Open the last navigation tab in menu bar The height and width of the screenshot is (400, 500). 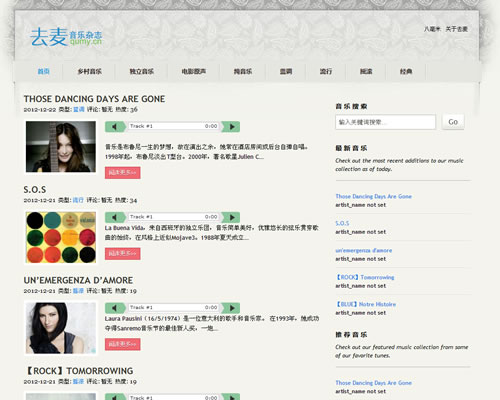406,71
